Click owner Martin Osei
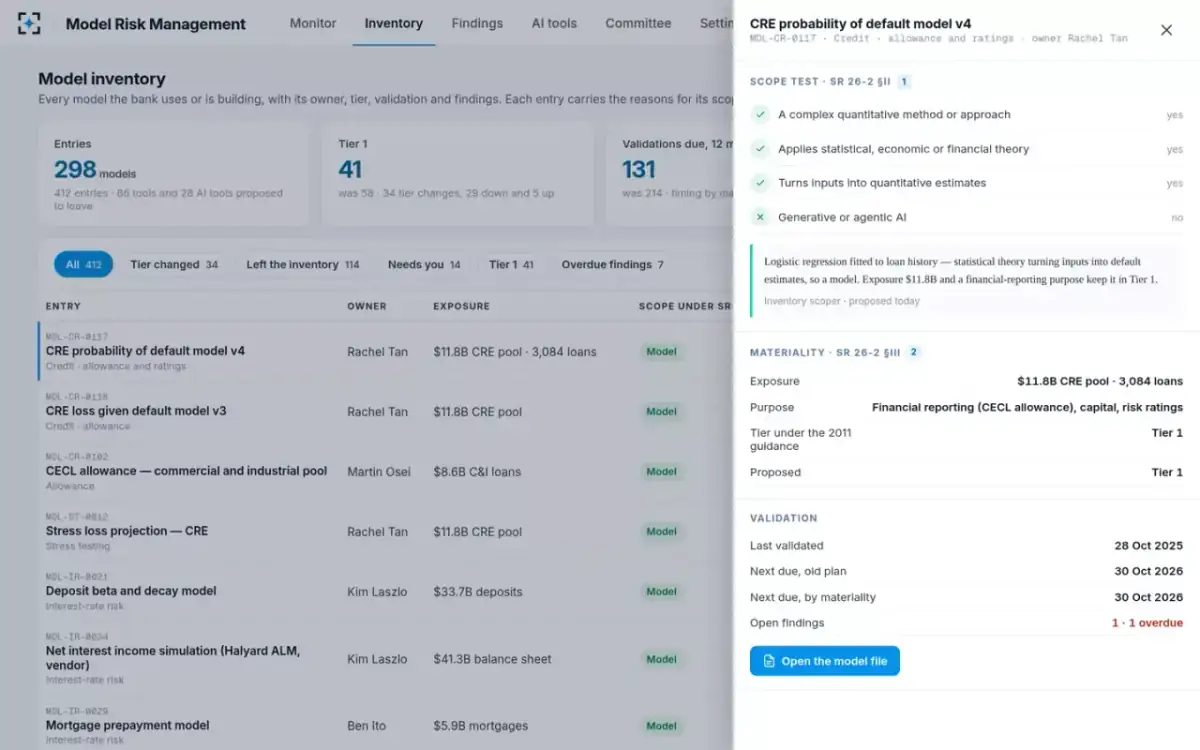The height and width of the screenshot is (750, 1200). coord(379,472)
